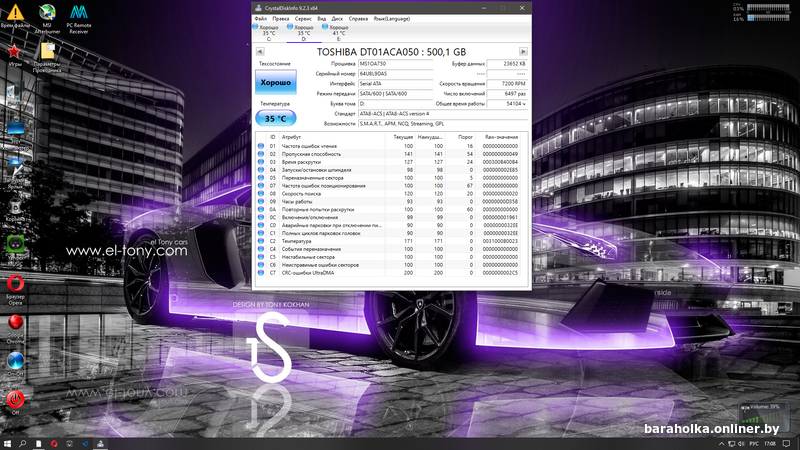The width and height of the screenshot is (800, 450).
Task: Click the Opera icon in the taskbar
Action: pyautogui.click(x=54, y=443)
